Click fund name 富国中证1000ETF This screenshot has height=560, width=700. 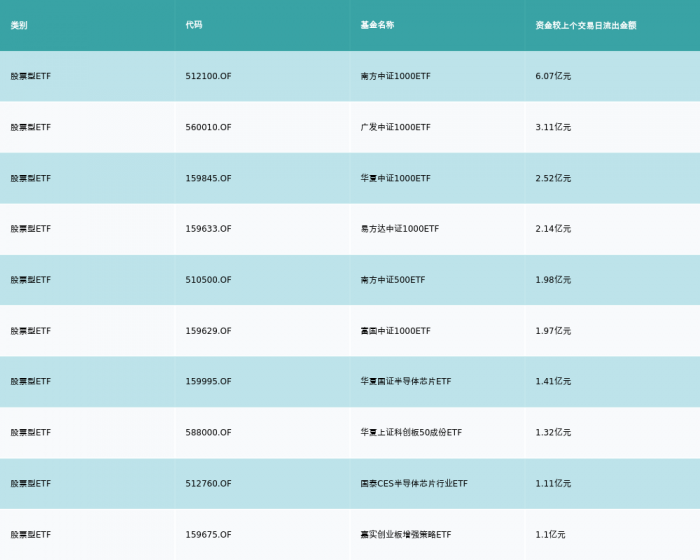tap(396, 331)
